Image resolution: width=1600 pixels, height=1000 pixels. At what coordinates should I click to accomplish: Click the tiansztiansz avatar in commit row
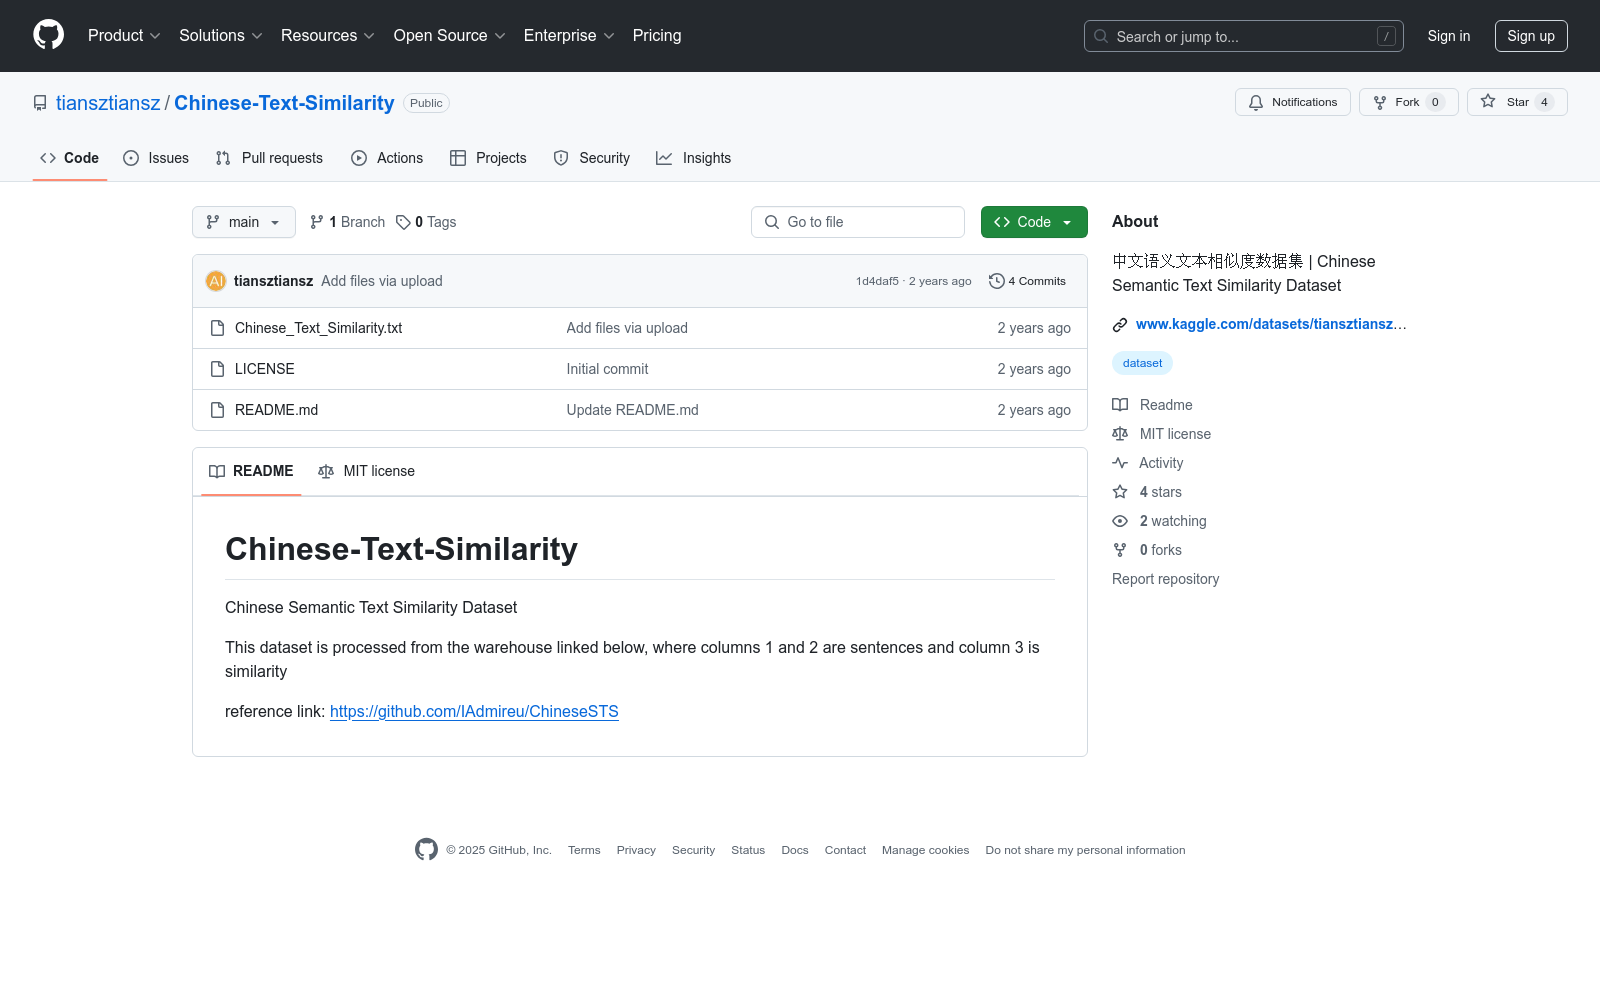[x=216, y=281]
